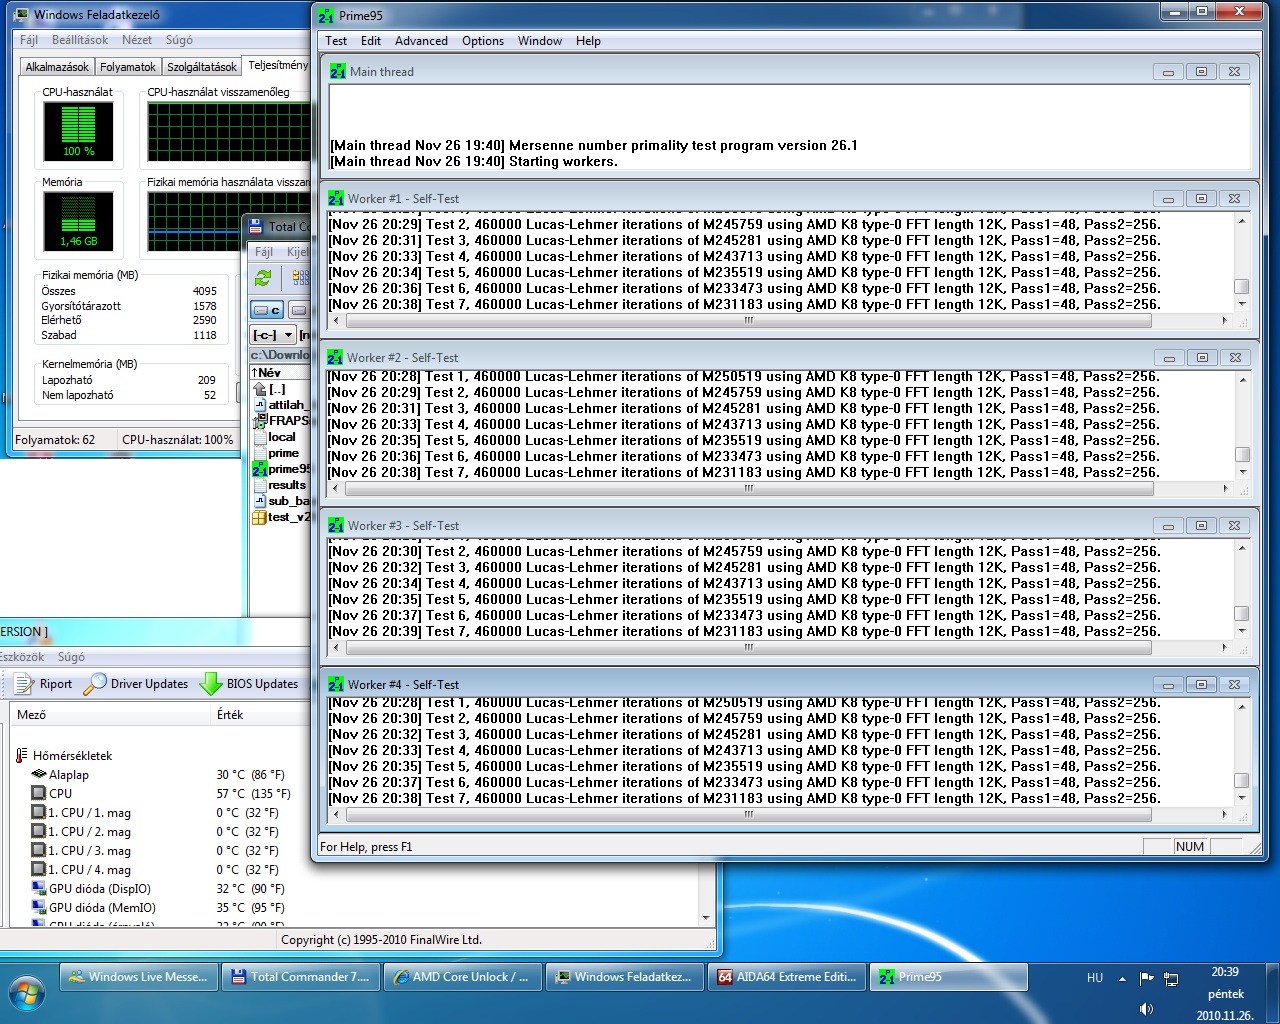Click the GPU dióda (DispIO) row icon
This screenshot has height=1024, width=1280.
pos(39,889)
